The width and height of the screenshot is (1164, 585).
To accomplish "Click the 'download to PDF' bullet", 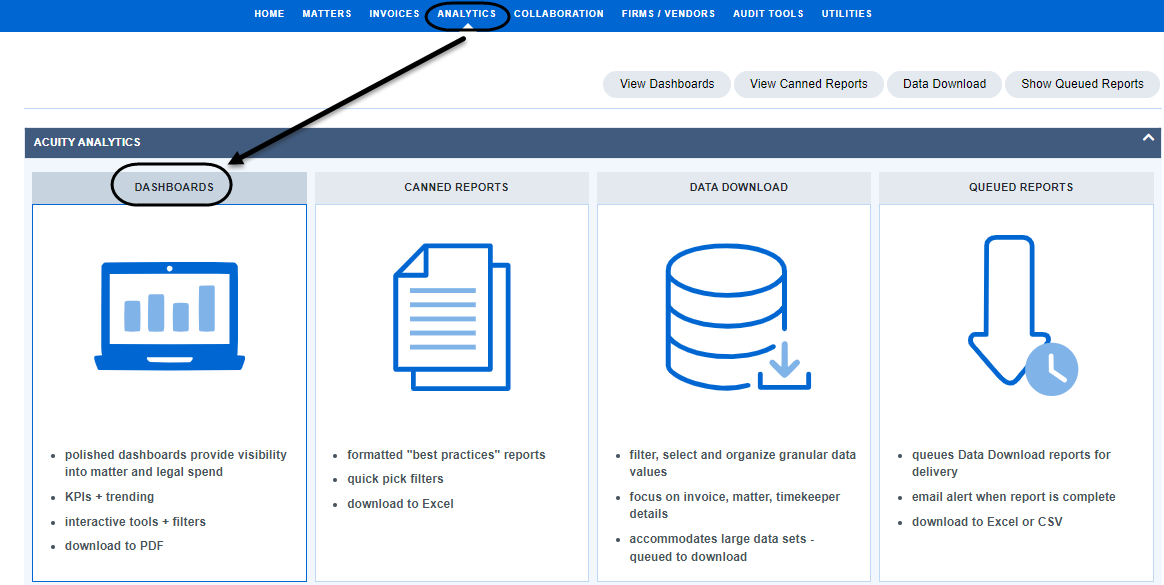I will tap(114, 546).
